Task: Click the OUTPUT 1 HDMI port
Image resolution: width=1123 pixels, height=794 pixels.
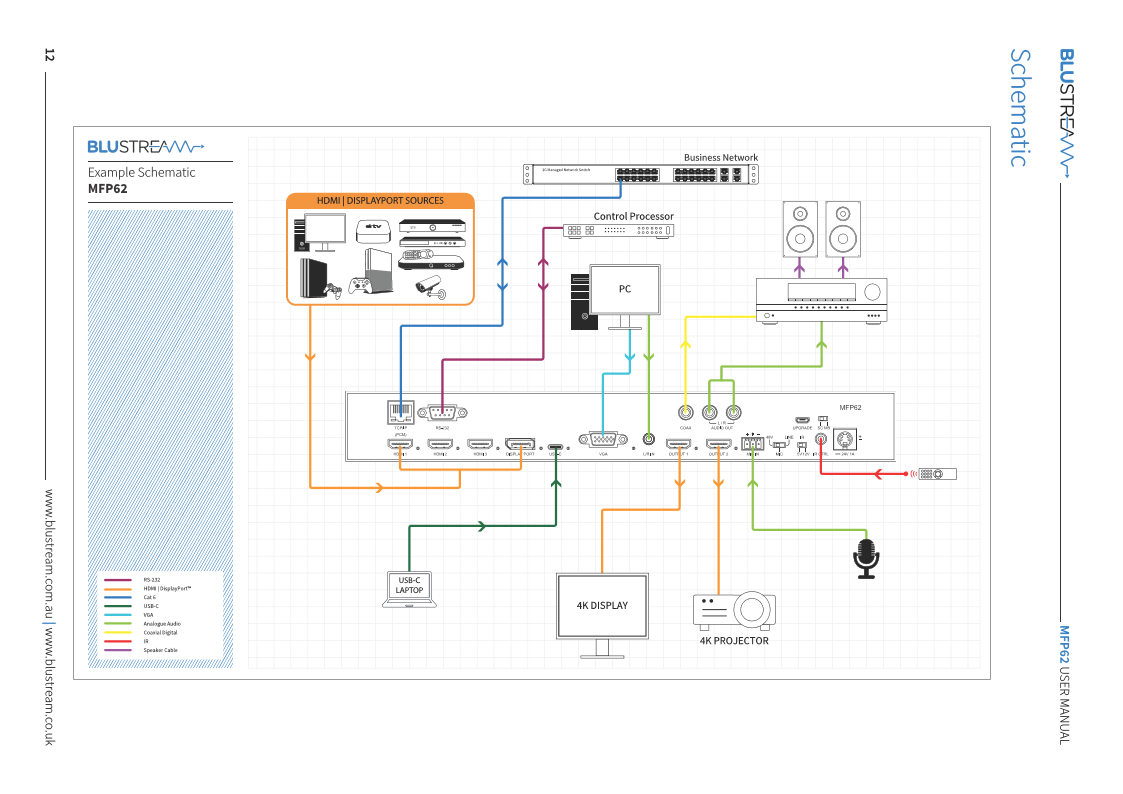Action: [678, 444]
